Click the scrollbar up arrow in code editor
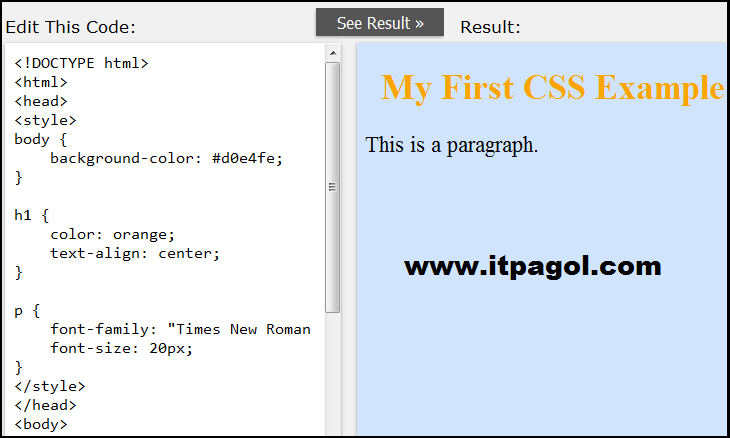The width and height of the screenshot is (730, 438). click(333, 53)
